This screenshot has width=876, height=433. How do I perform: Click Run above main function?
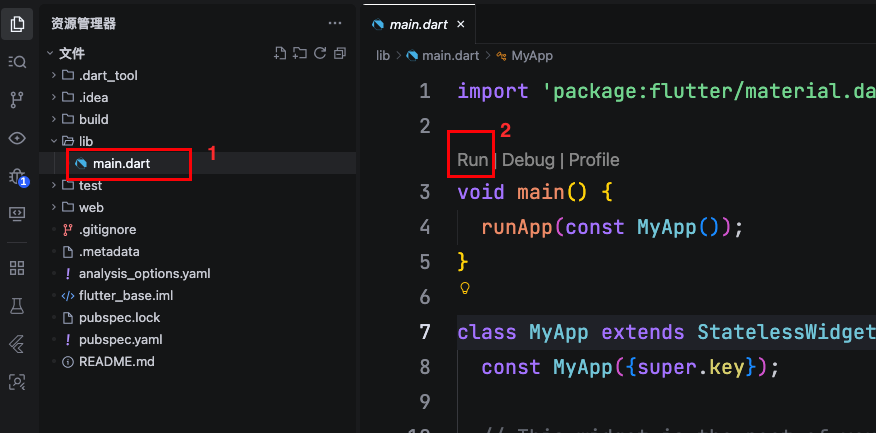click(x=472, y=160)
